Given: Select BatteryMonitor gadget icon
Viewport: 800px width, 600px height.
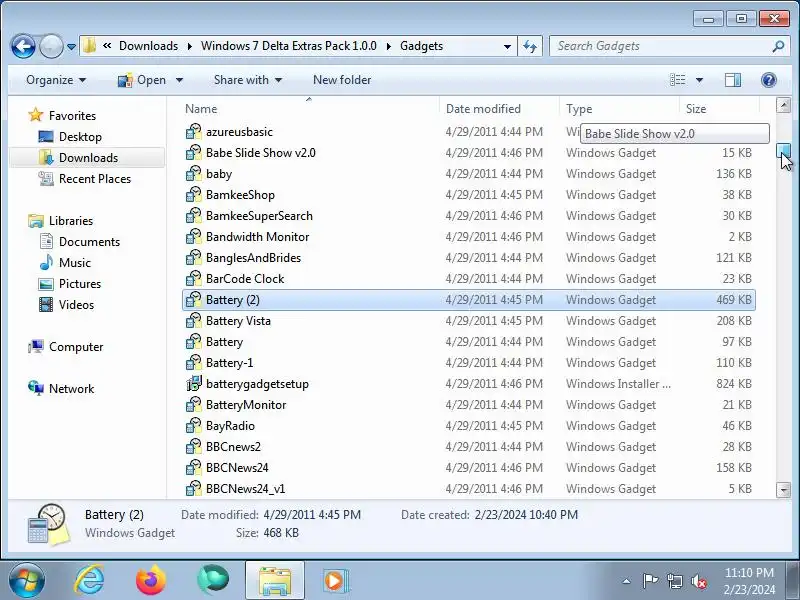Looking at the screenshot, I should [x=193, y=405].
